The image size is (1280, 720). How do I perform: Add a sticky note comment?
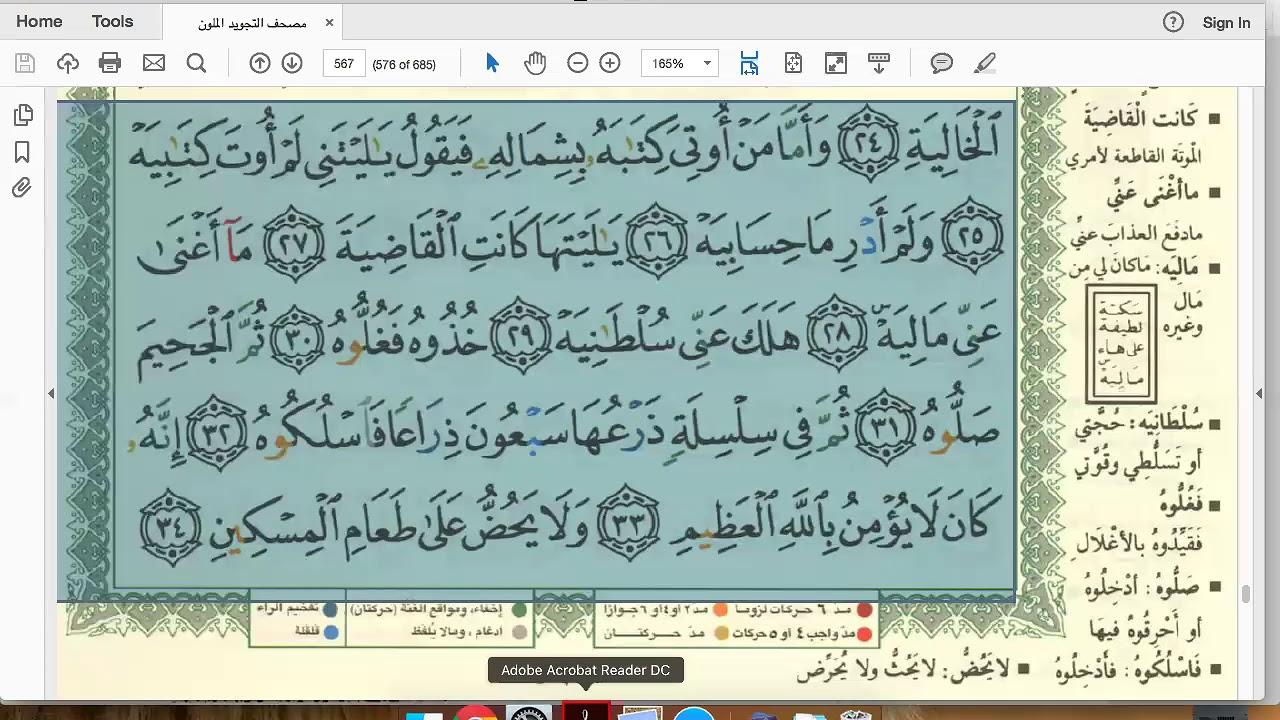click(x=942, y=63)
